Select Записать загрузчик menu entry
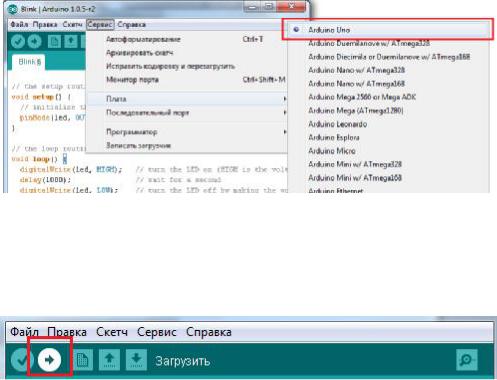This screenshot has height=380, width=497. coord(187,146)
